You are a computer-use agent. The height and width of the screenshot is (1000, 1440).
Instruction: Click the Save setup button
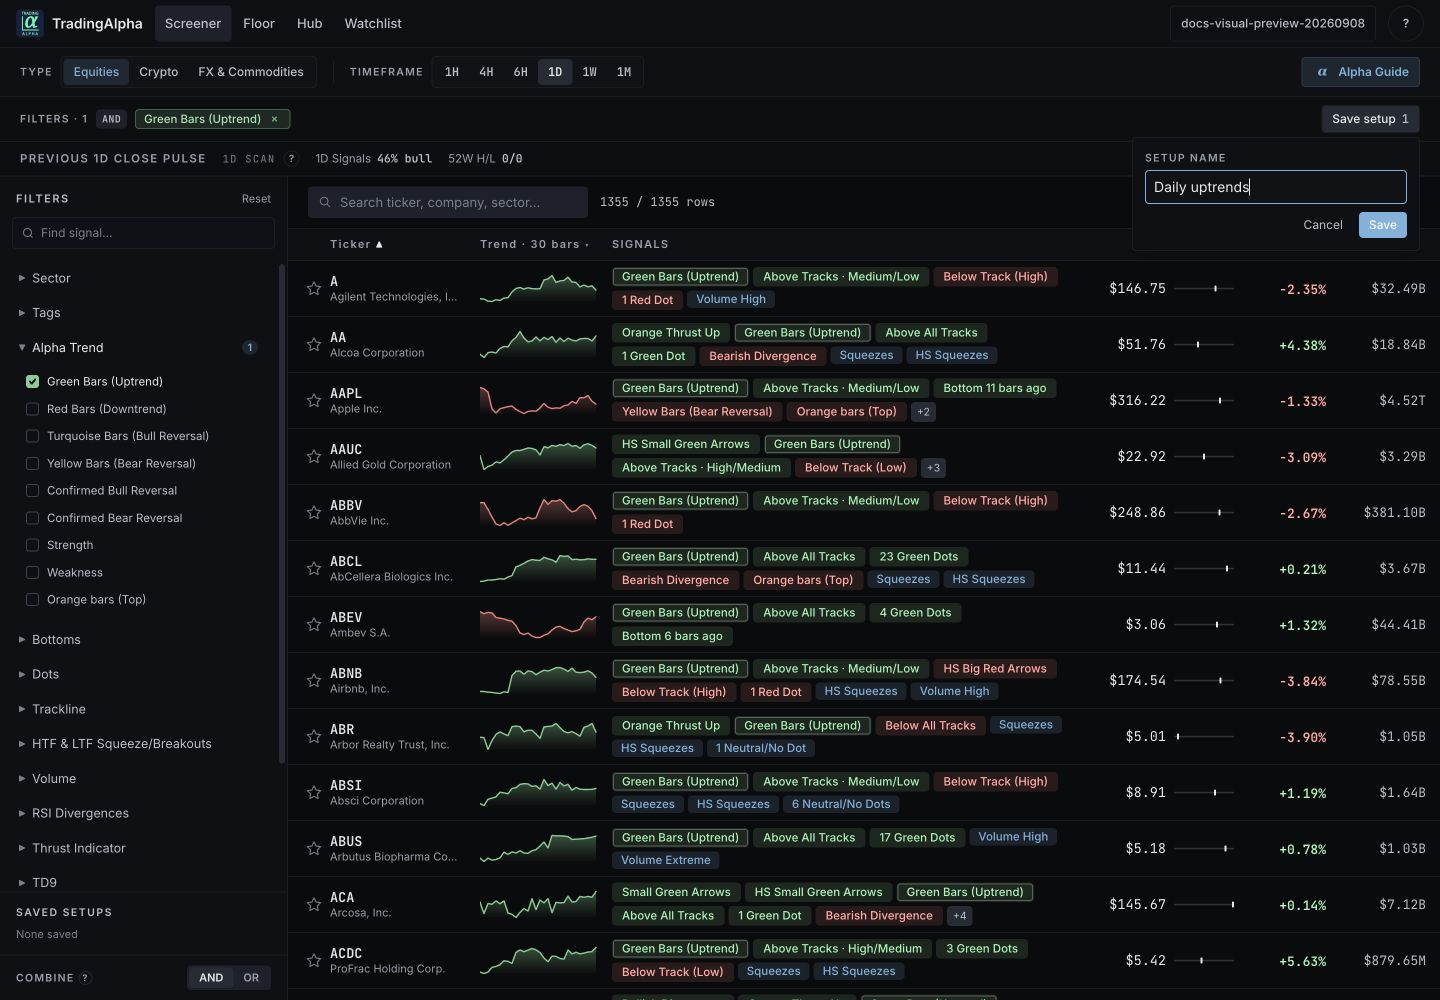[x=1370, y=119]
